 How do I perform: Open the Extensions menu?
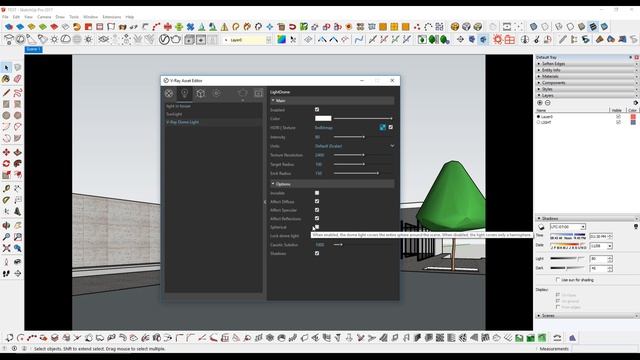[111, 17]
